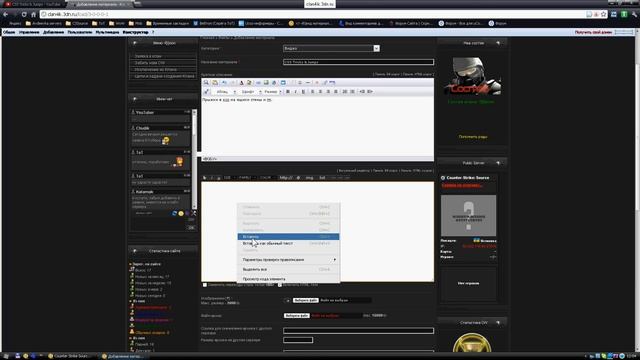Toggle italic formatting in the visual editor

295,91
